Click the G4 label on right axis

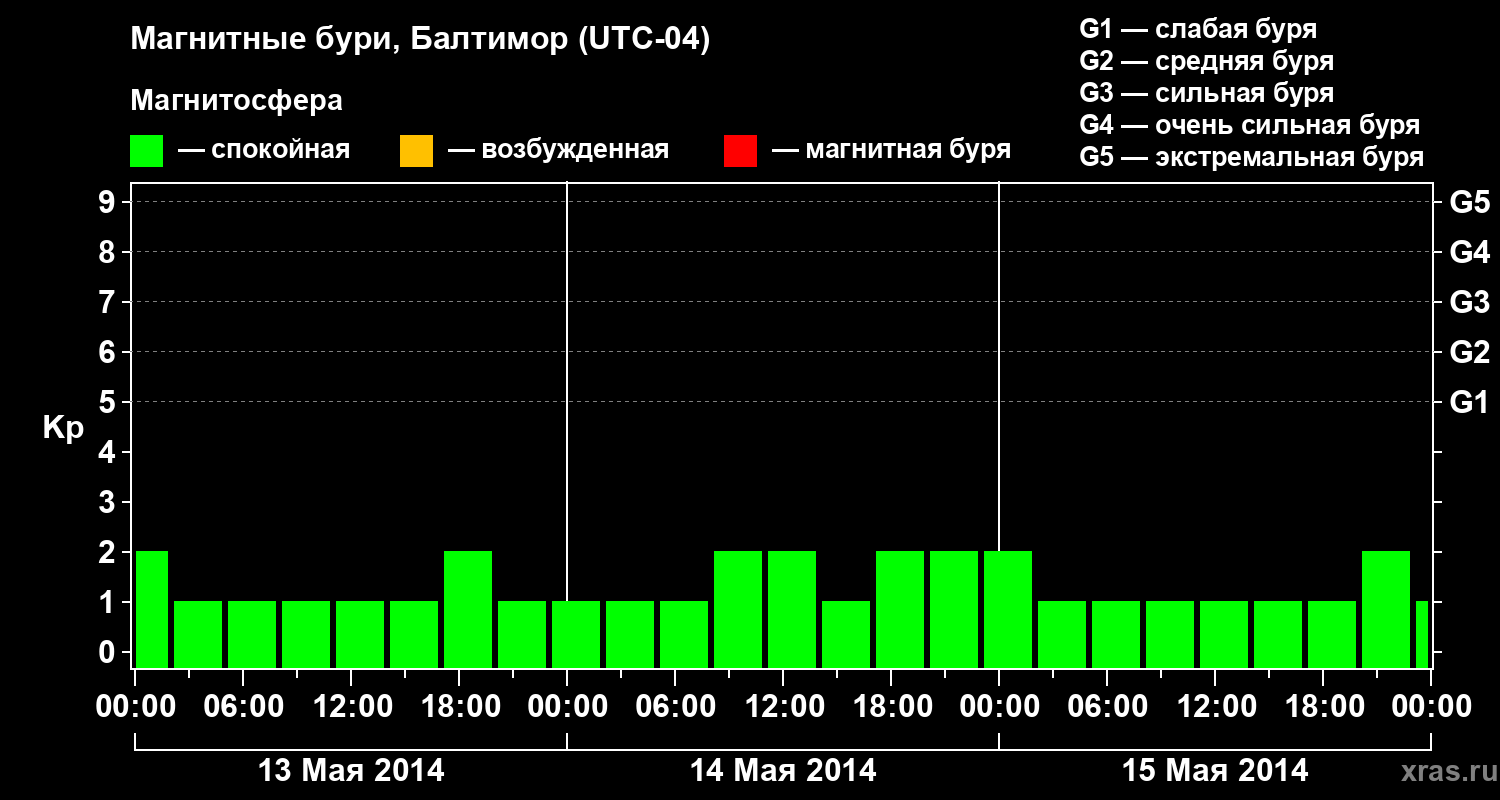(1470, 252)
